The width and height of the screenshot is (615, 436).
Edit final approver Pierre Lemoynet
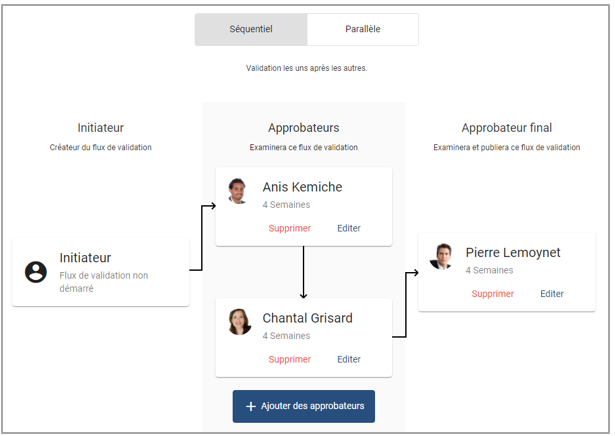(x=552, y=294)
